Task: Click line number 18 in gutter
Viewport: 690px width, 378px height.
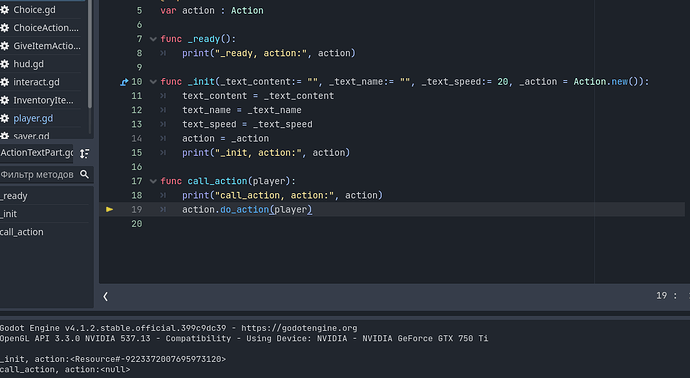Action: [136, 195]
